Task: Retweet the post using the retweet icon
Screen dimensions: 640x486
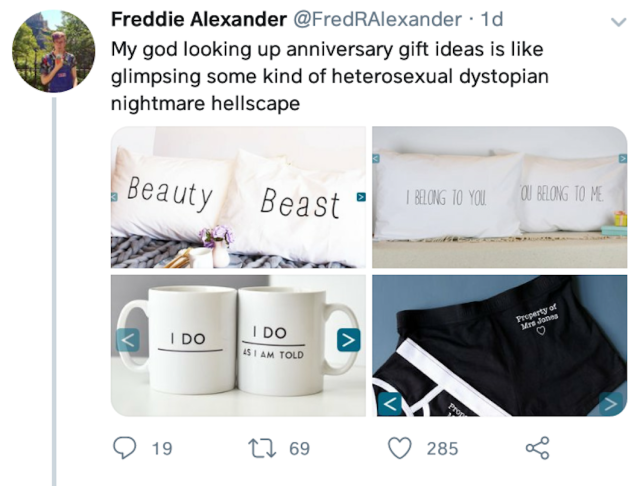Action: click(262, 448)
